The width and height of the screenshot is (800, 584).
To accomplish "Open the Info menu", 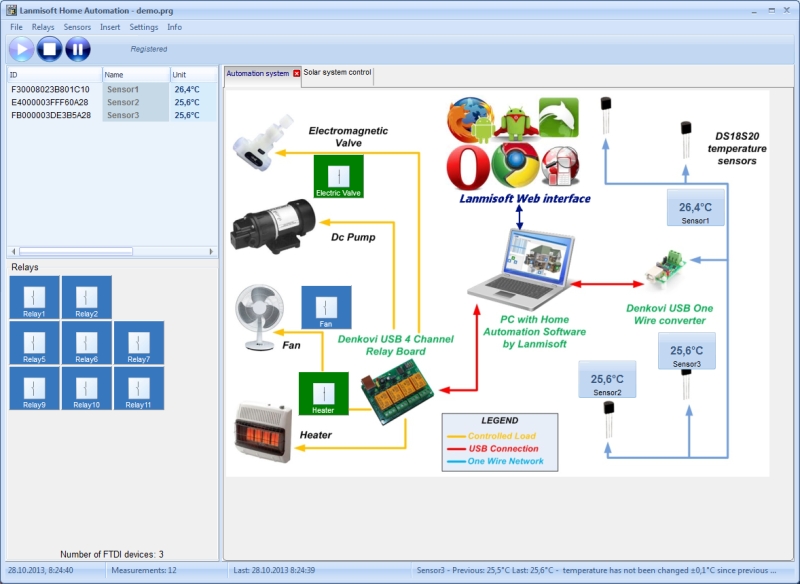I will coord(174,27).
